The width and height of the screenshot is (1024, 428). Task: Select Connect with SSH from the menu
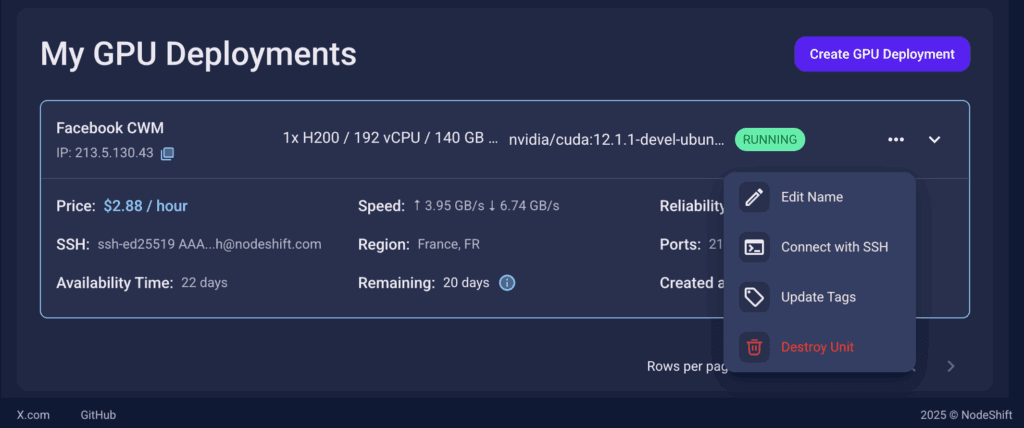pyautogui.click(x=834, y=247)
